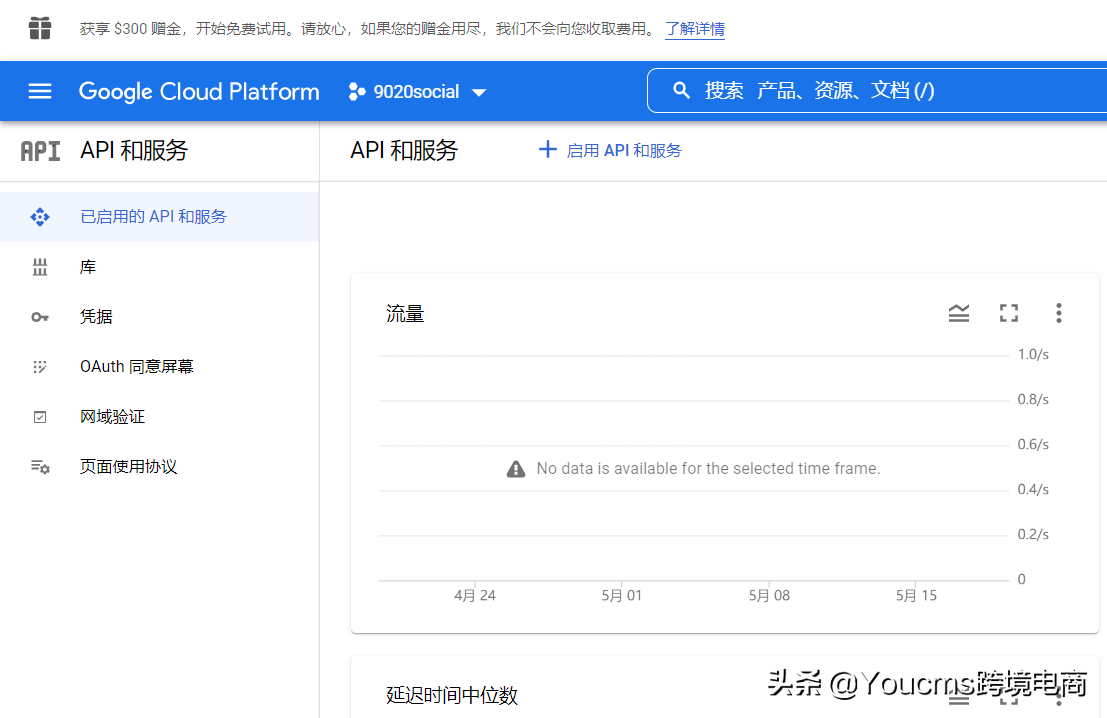This screenshot has height=718, width=1107.
Task: Click the API 和服务 main page heading
Action: (x=405, y=150)
